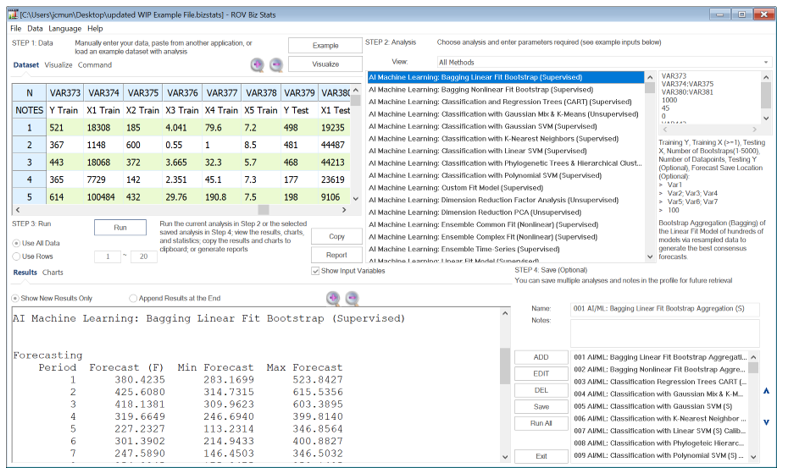This screenshot has width=785, height=475.
Task: Click the Save button
Action: pyautogui.click(x=541, y=407)
